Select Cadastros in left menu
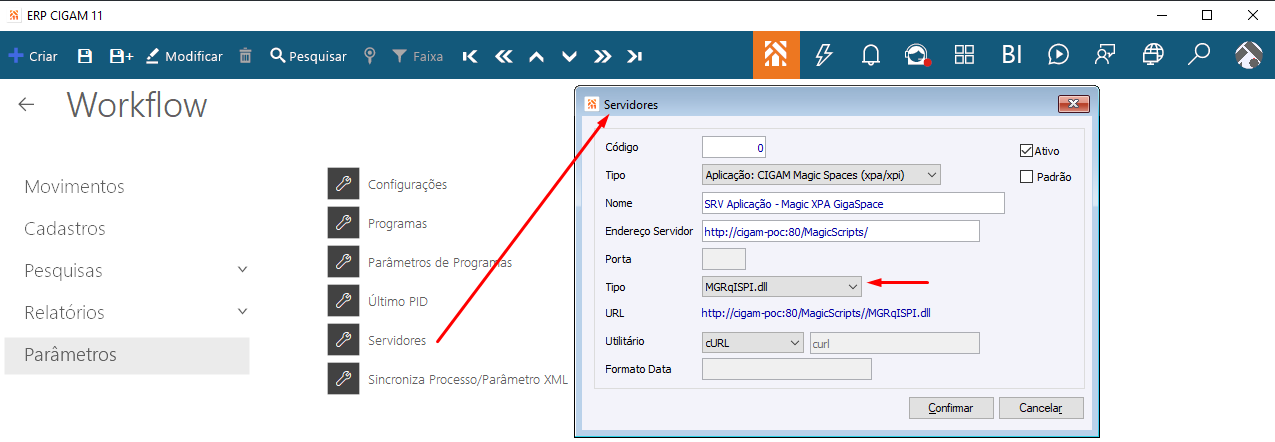1275x442 pixels. pyautogui.click(x=65, y=229)
